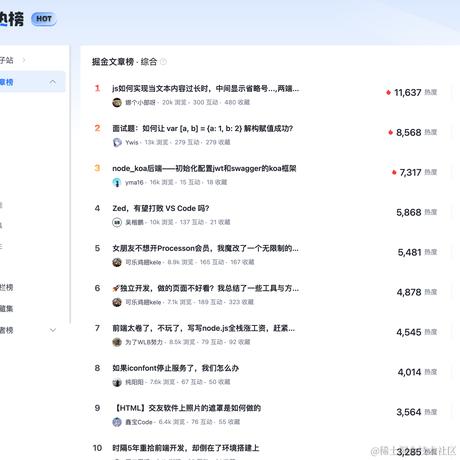Click the 4,014 heat value
Image resolution: width=460 pixels, height=460 pixels.
(x=409, y=372)
